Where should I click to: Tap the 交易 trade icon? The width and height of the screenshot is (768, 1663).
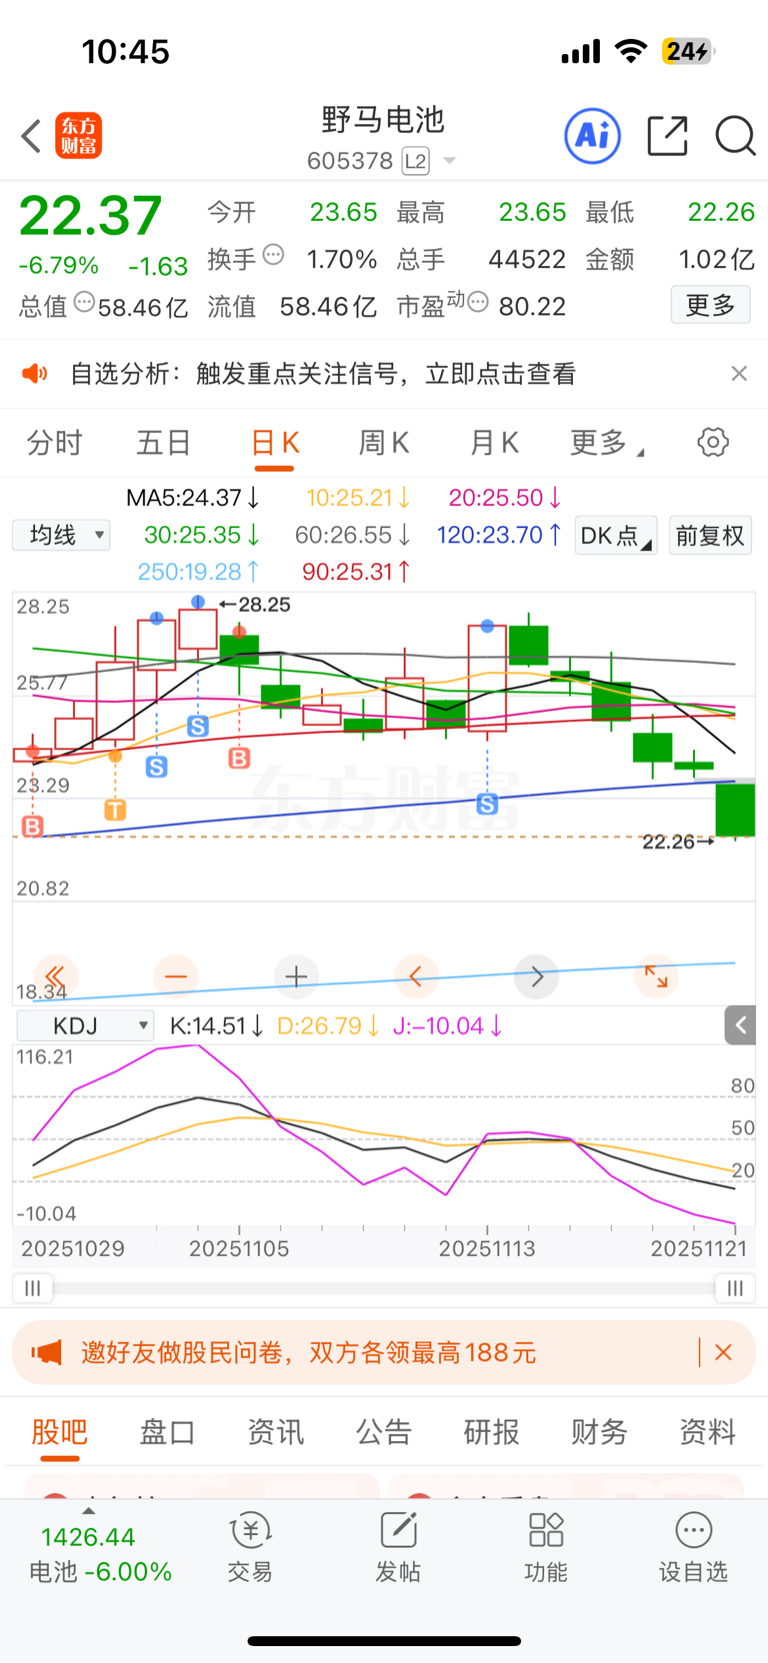tap(250, 1547)
